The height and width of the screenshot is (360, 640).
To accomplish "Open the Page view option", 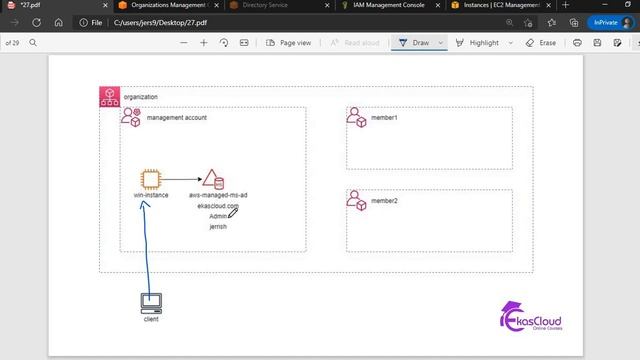I will [x=288, y=43].
